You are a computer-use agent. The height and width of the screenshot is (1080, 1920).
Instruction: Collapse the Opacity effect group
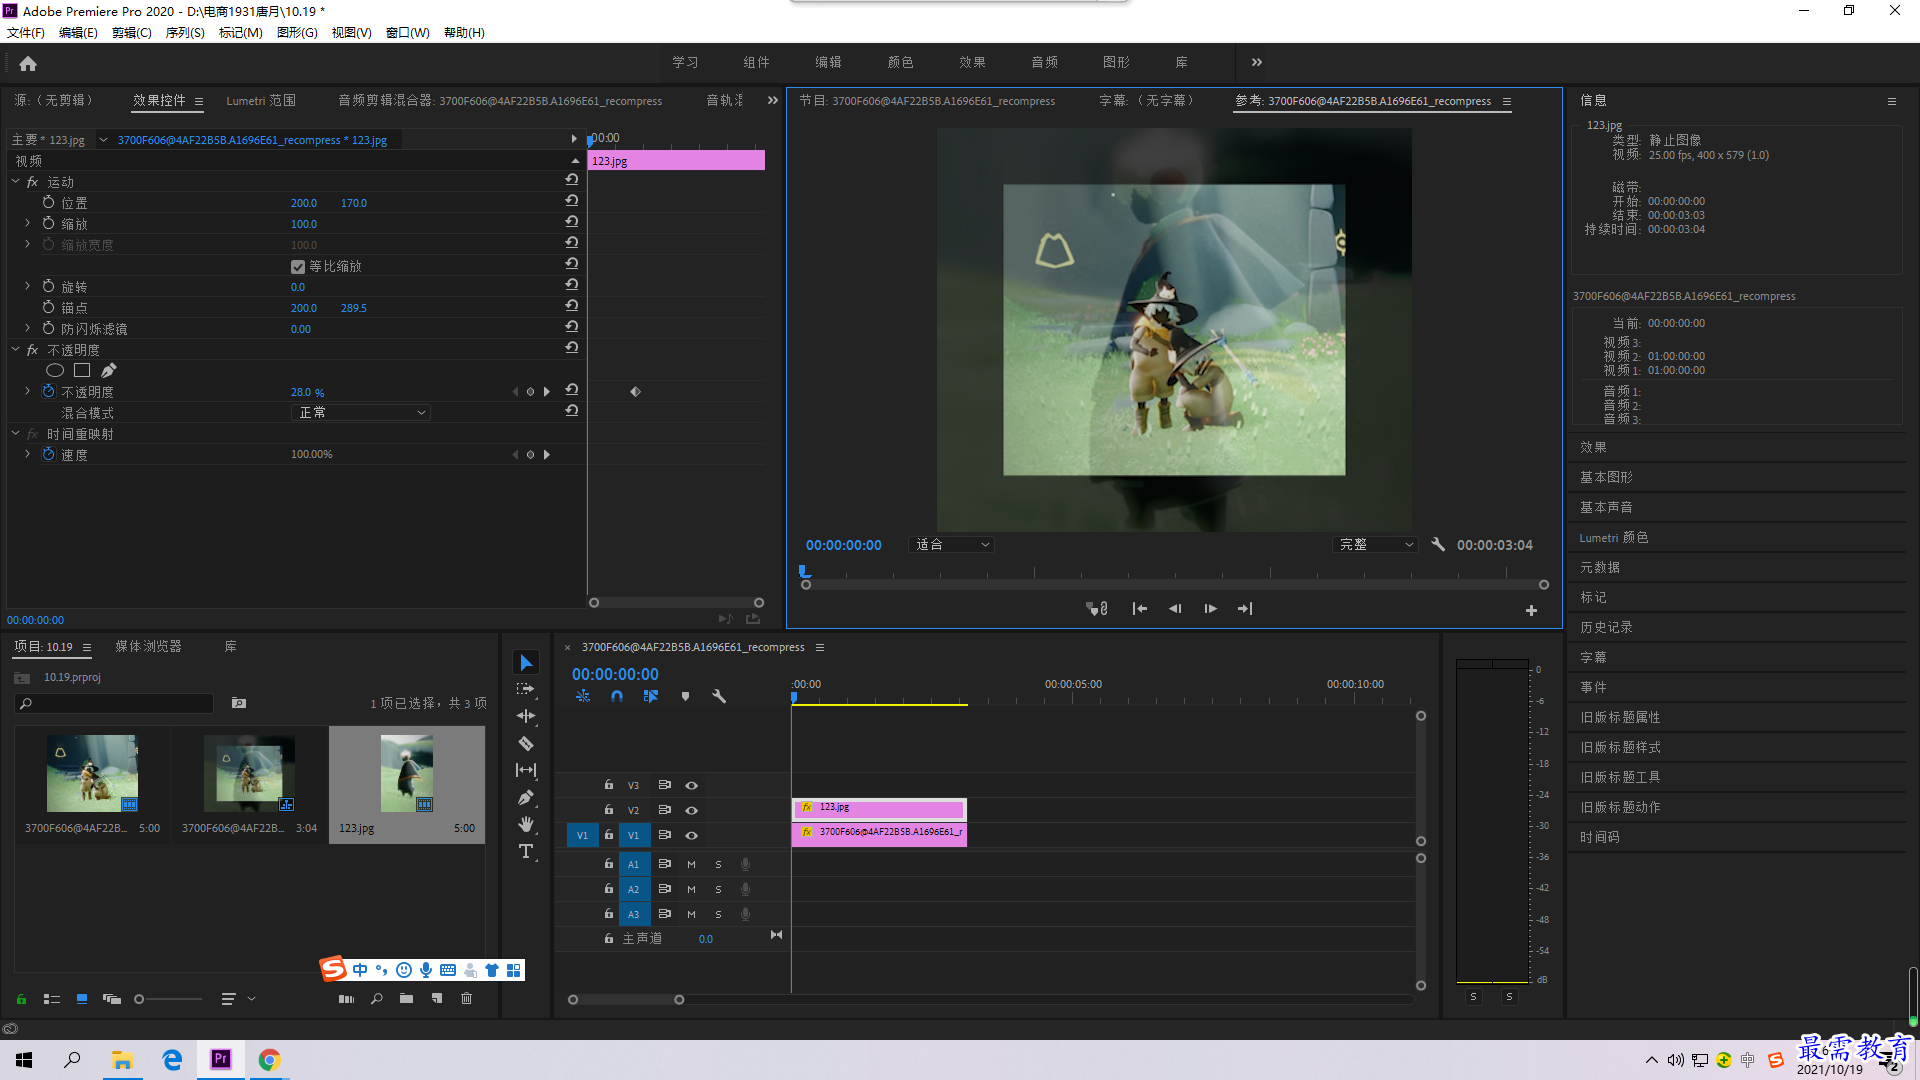point(15,350)
